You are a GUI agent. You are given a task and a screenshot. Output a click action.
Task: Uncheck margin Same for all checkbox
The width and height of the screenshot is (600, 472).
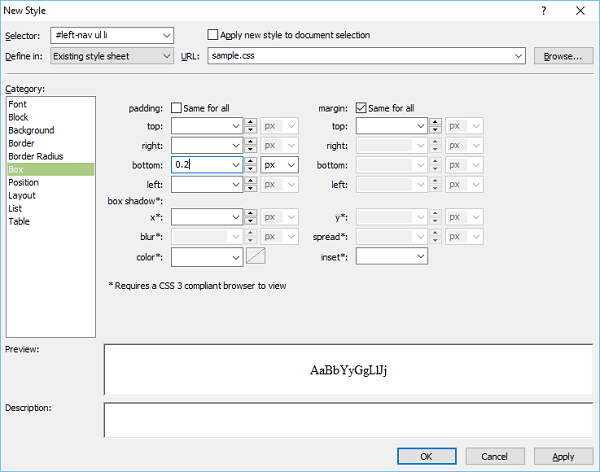pyautogui.click(x=361, y=108)
